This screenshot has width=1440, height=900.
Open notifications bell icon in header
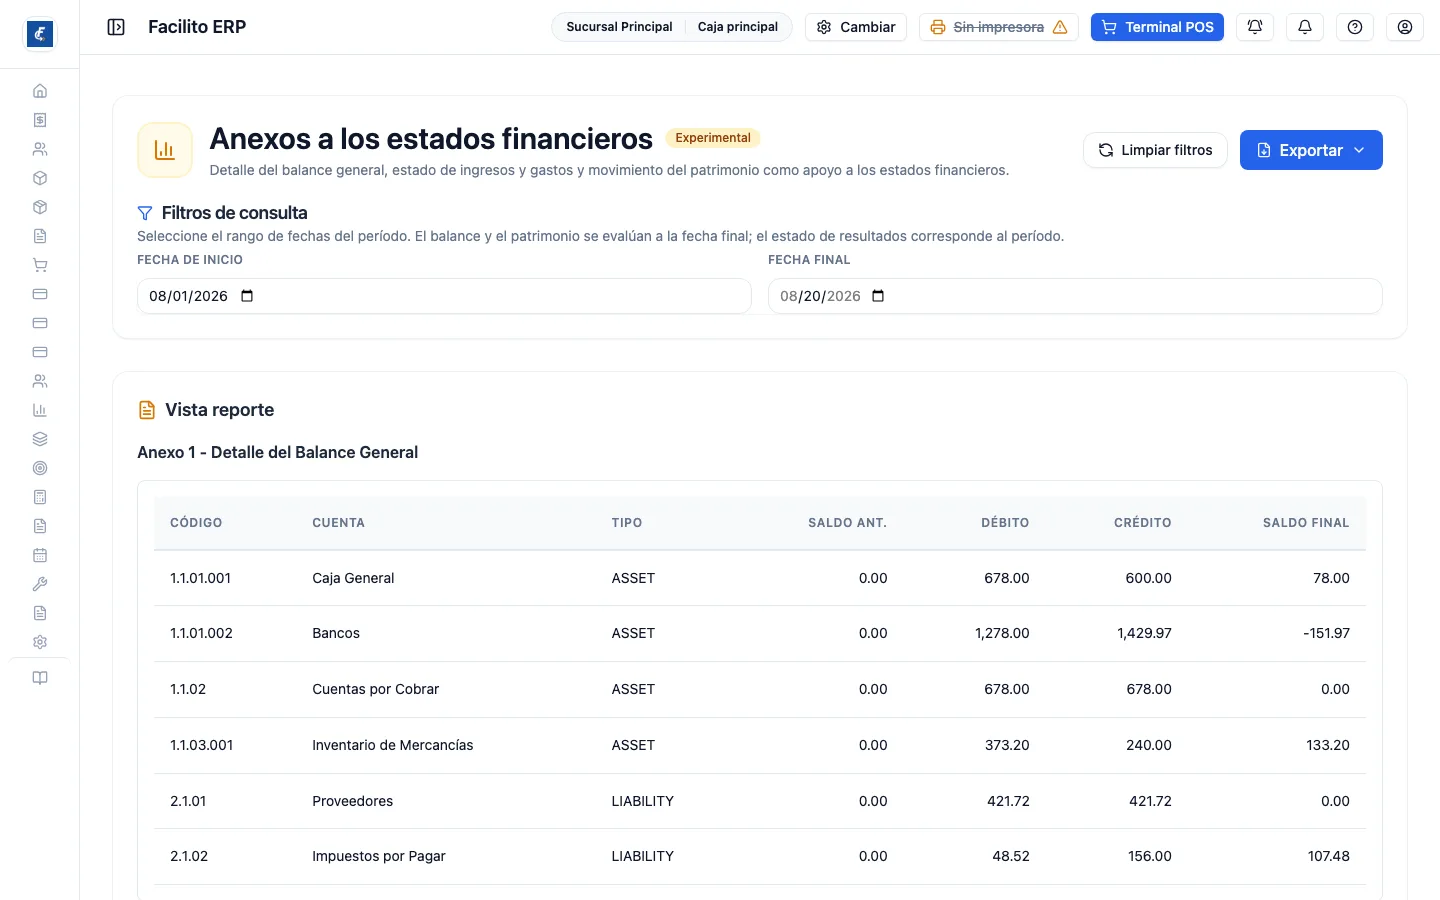(1305, 27)
